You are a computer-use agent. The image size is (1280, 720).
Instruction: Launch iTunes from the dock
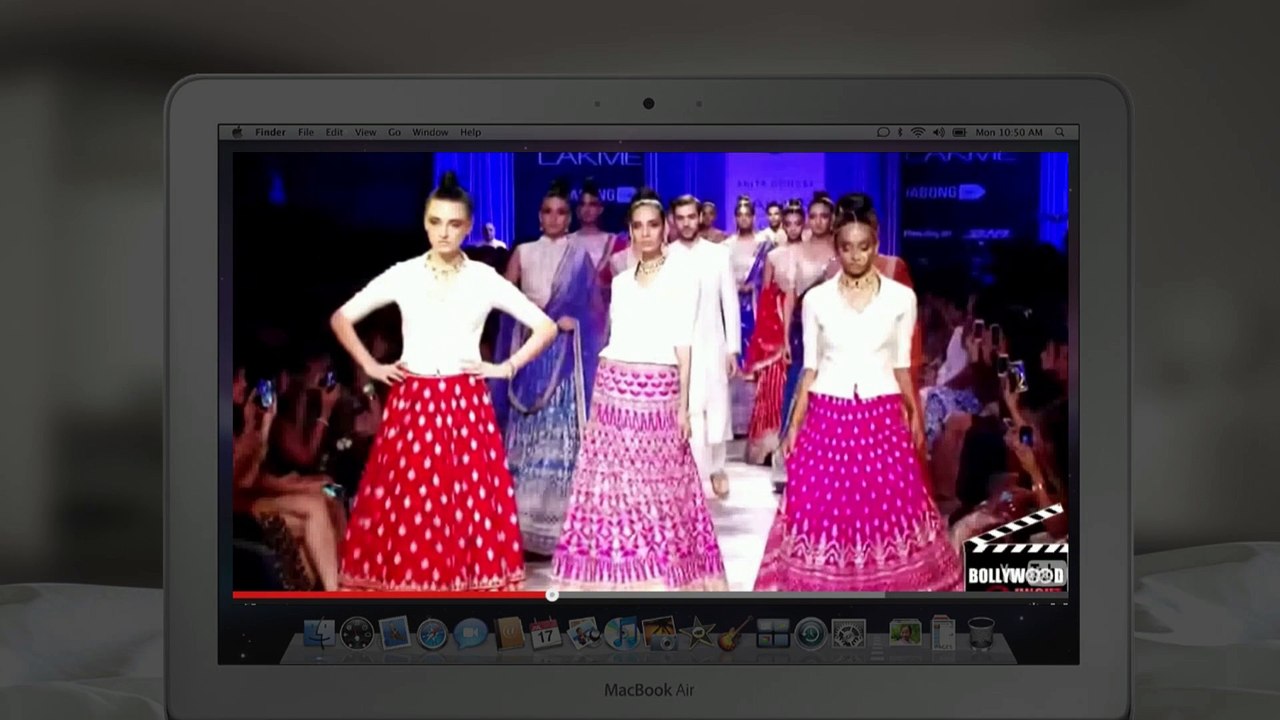point(621,633)
